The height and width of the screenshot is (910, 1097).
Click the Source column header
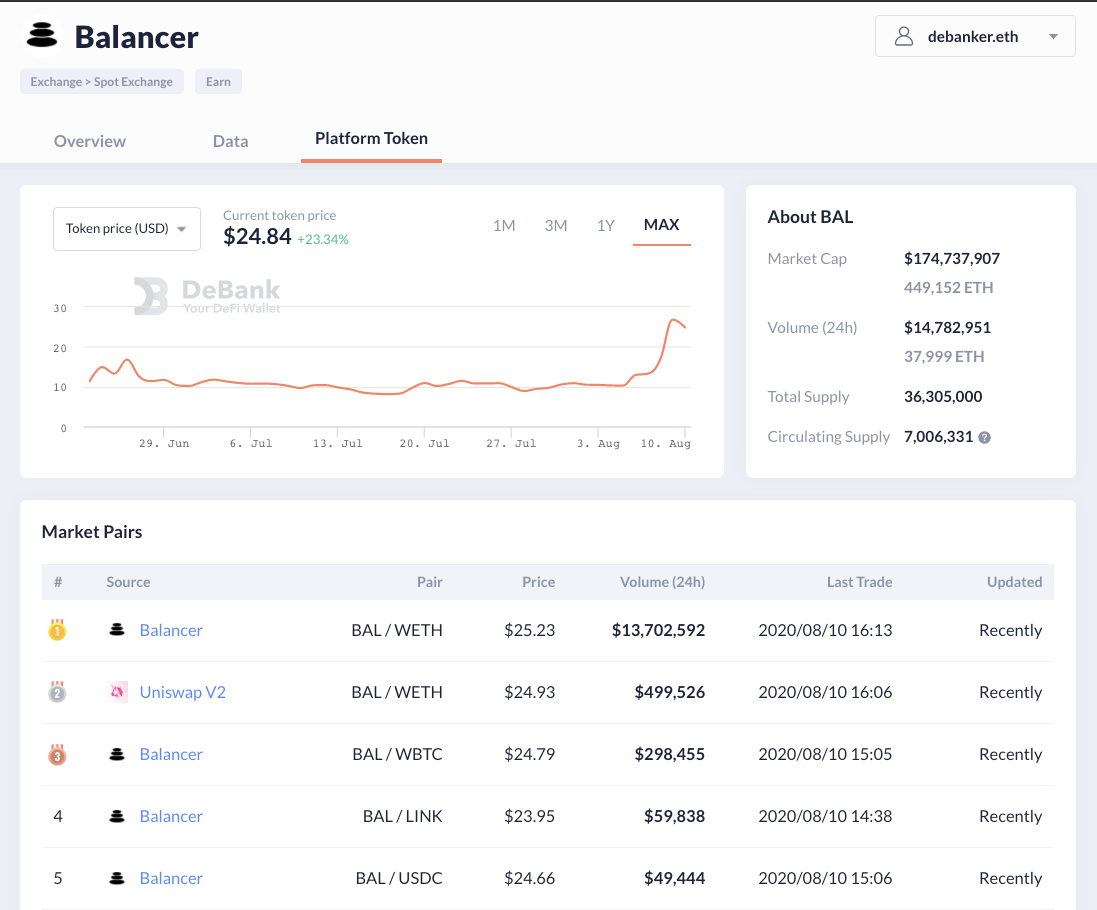tap(128, 582)
